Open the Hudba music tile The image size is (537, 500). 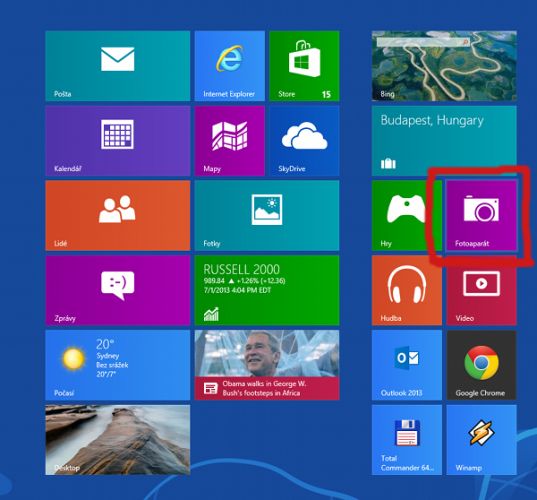(407, 290)
